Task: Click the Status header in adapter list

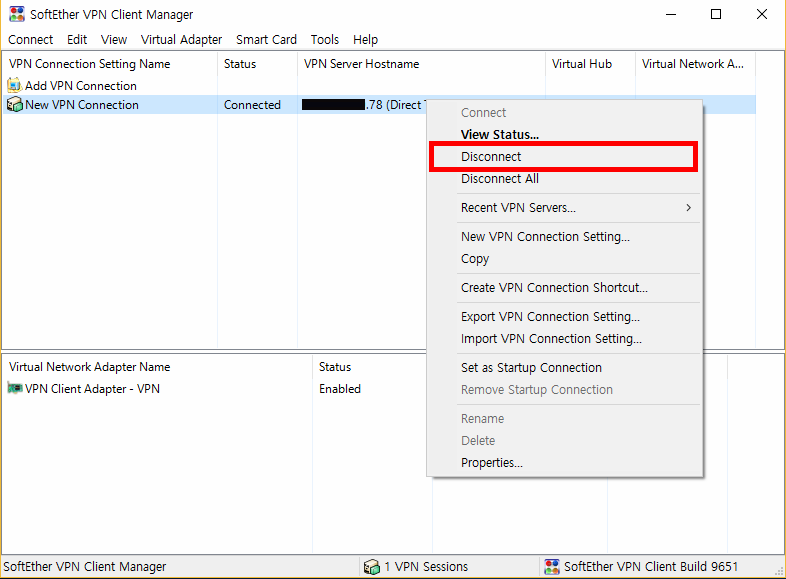Action: (372, 366)
